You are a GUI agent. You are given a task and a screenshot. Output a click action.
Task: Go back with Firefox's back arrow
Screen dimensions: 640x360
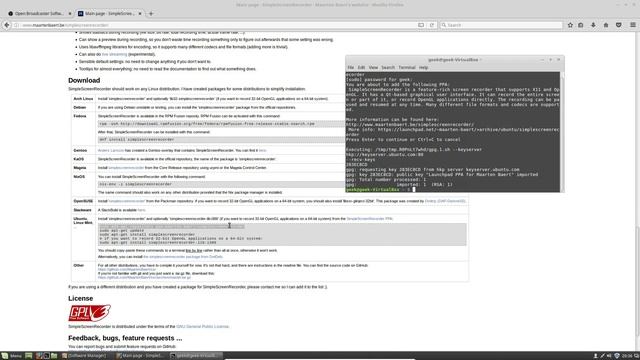pos(7,25)
